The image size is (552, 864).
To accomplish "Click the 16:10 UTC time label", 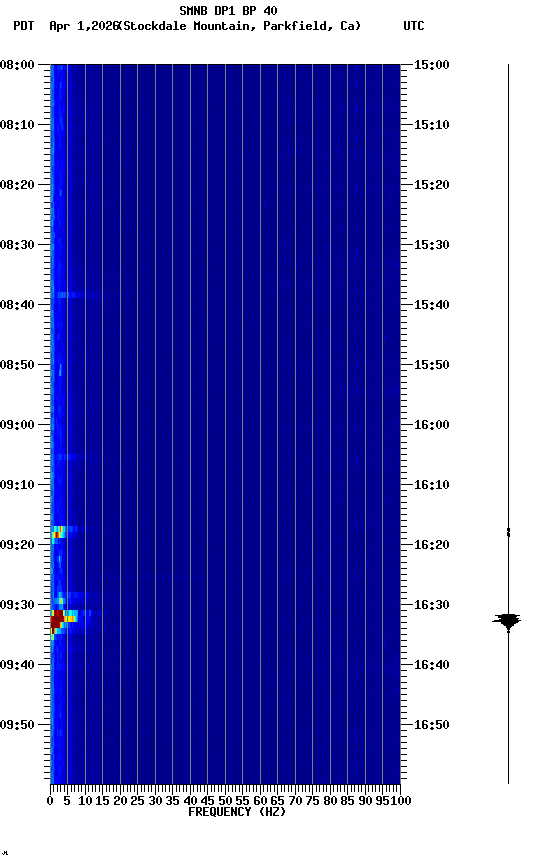I will click(432, 485).
